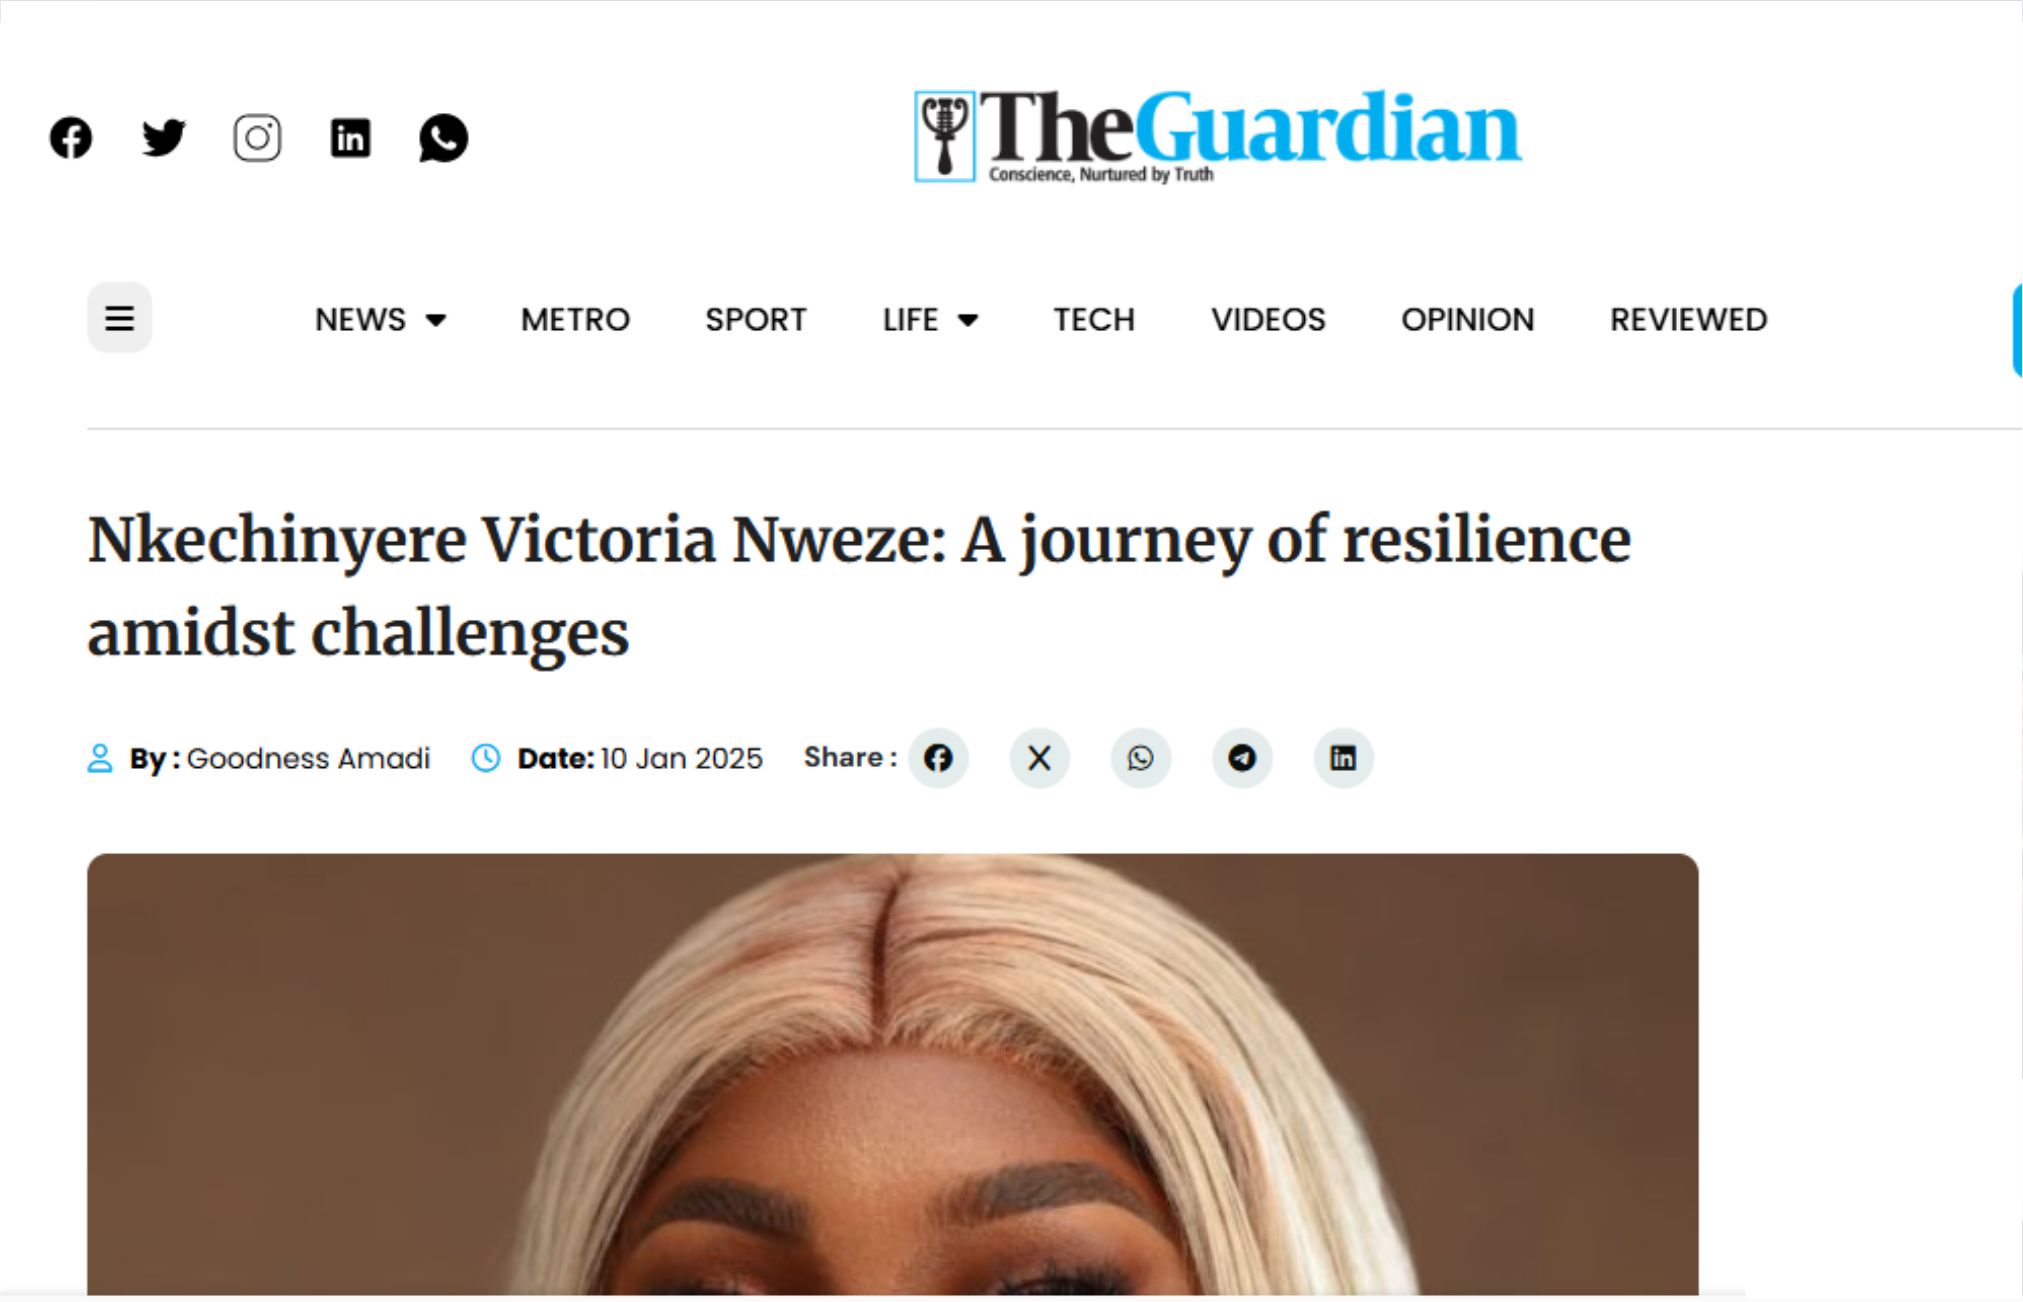Open the Twitter bird icon in header
Image resolution: width=2023 pixels, height=1302 pixels.
(x=163, y=138)
